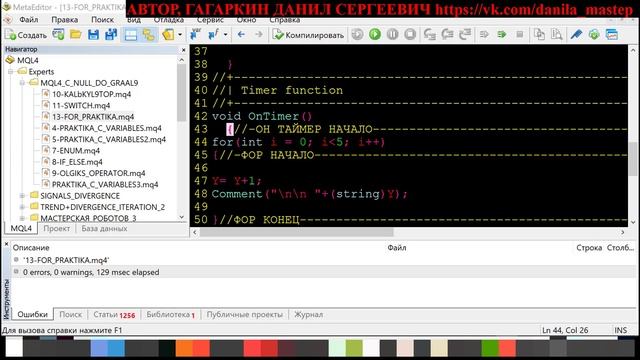Select file 4-PRAKTIKA_C_VARIABLES.mq4

107,128
